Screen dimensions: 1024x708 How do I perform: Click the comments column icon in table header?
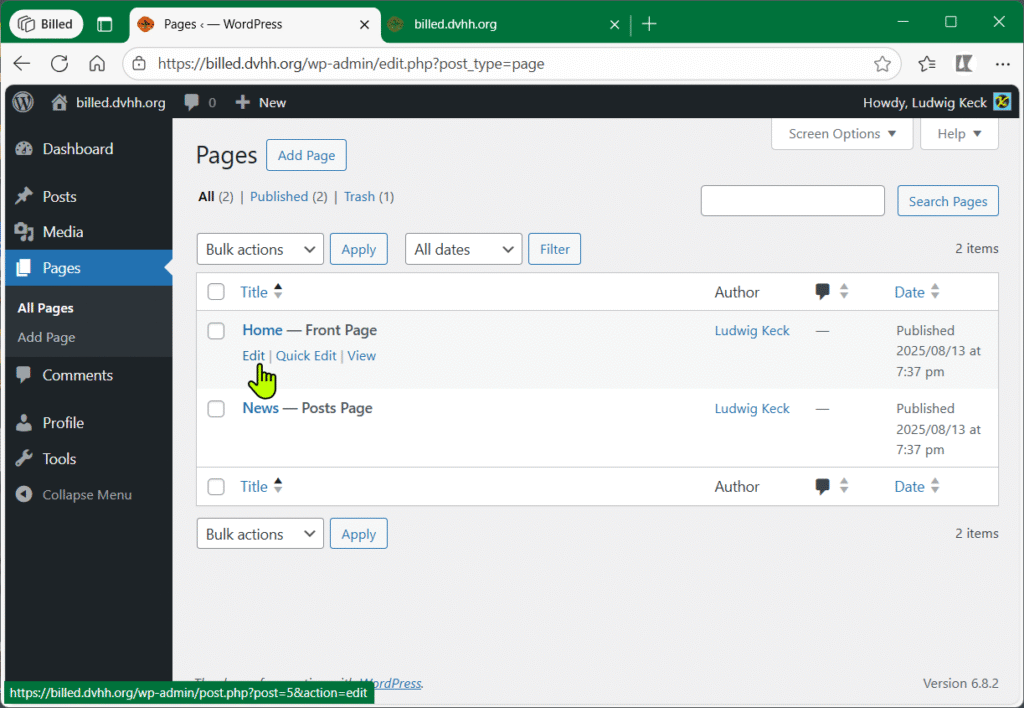tap(823, 292)
